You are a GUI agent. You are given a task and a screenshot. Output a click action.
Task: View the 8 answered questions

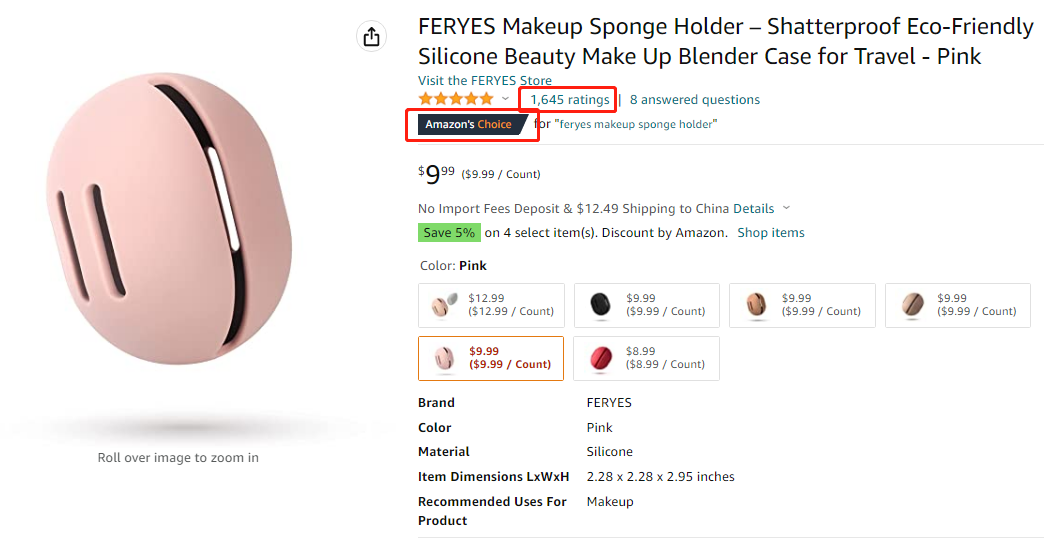(695, 99)
